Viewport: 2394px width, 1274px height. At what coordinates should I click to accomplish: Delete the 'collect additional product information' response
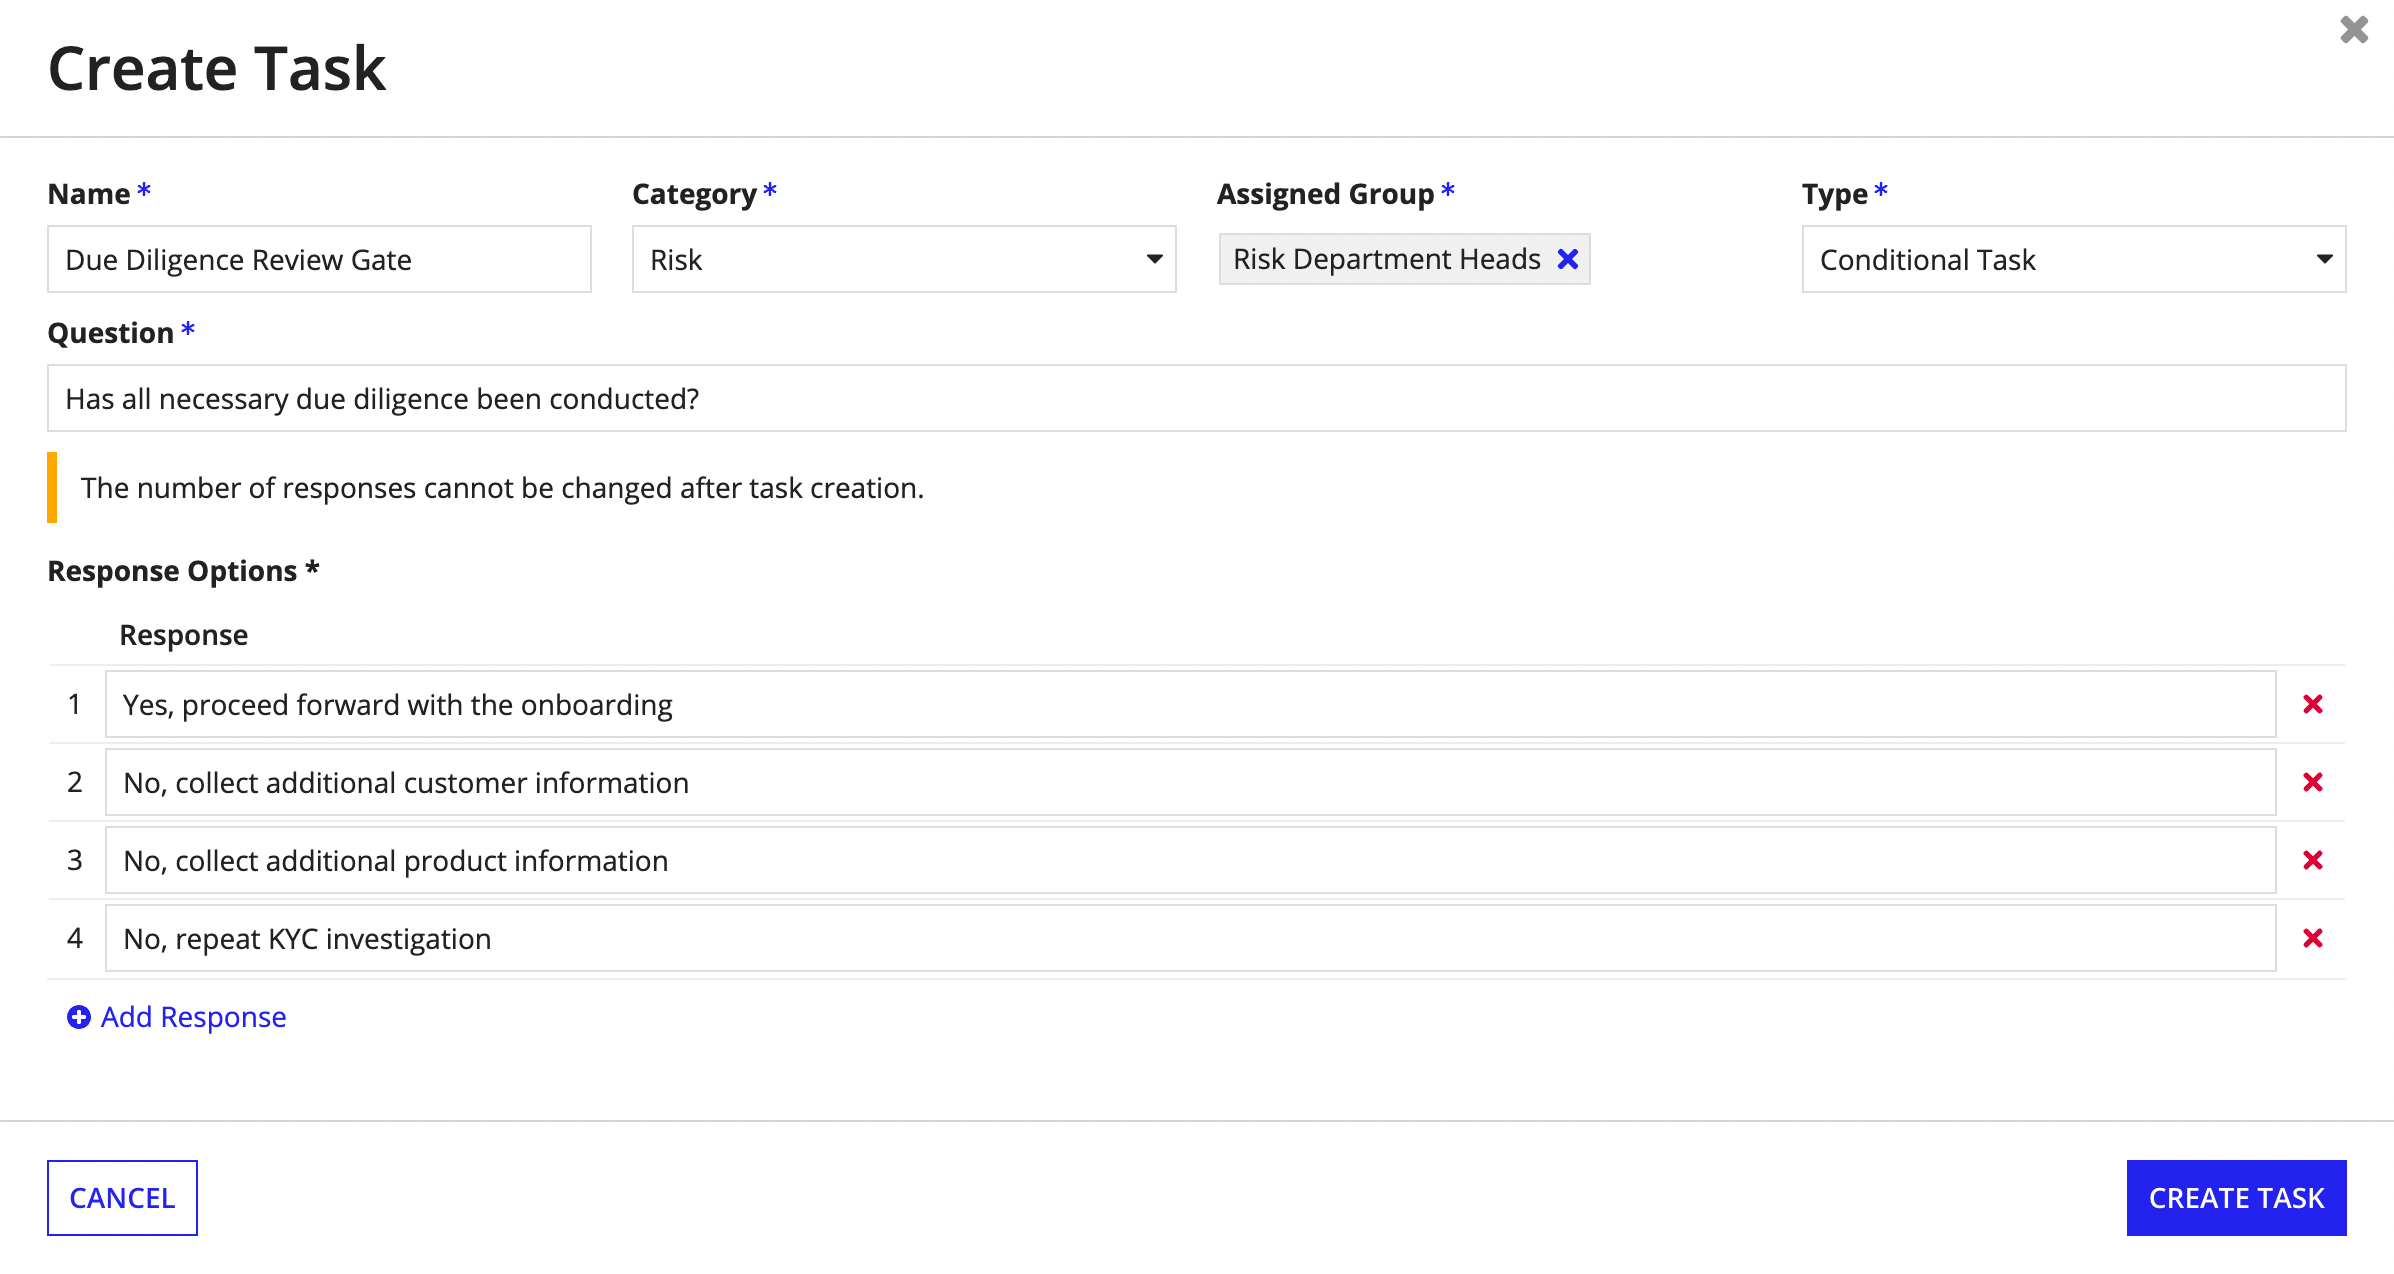click(2312, 860)
